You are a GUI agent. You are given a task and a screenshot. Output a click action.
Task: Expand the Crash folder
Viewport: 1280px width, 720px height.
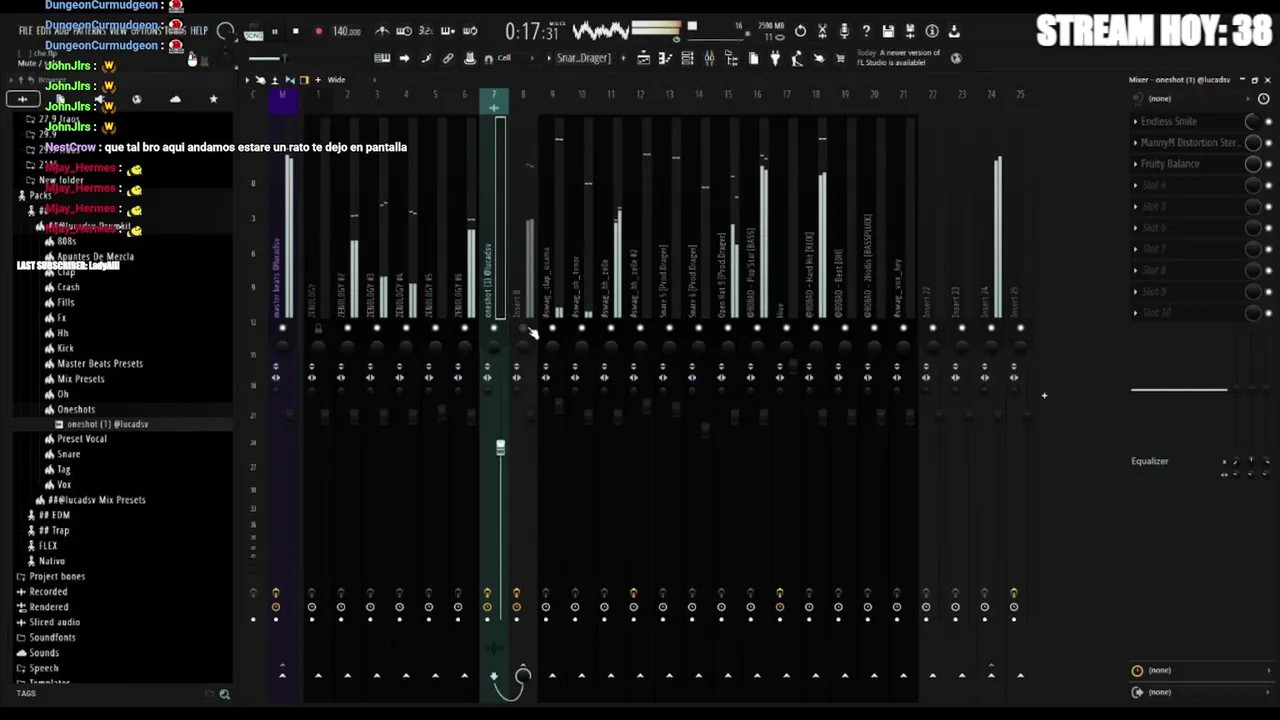pyautogui.click(x=67, y=287)
